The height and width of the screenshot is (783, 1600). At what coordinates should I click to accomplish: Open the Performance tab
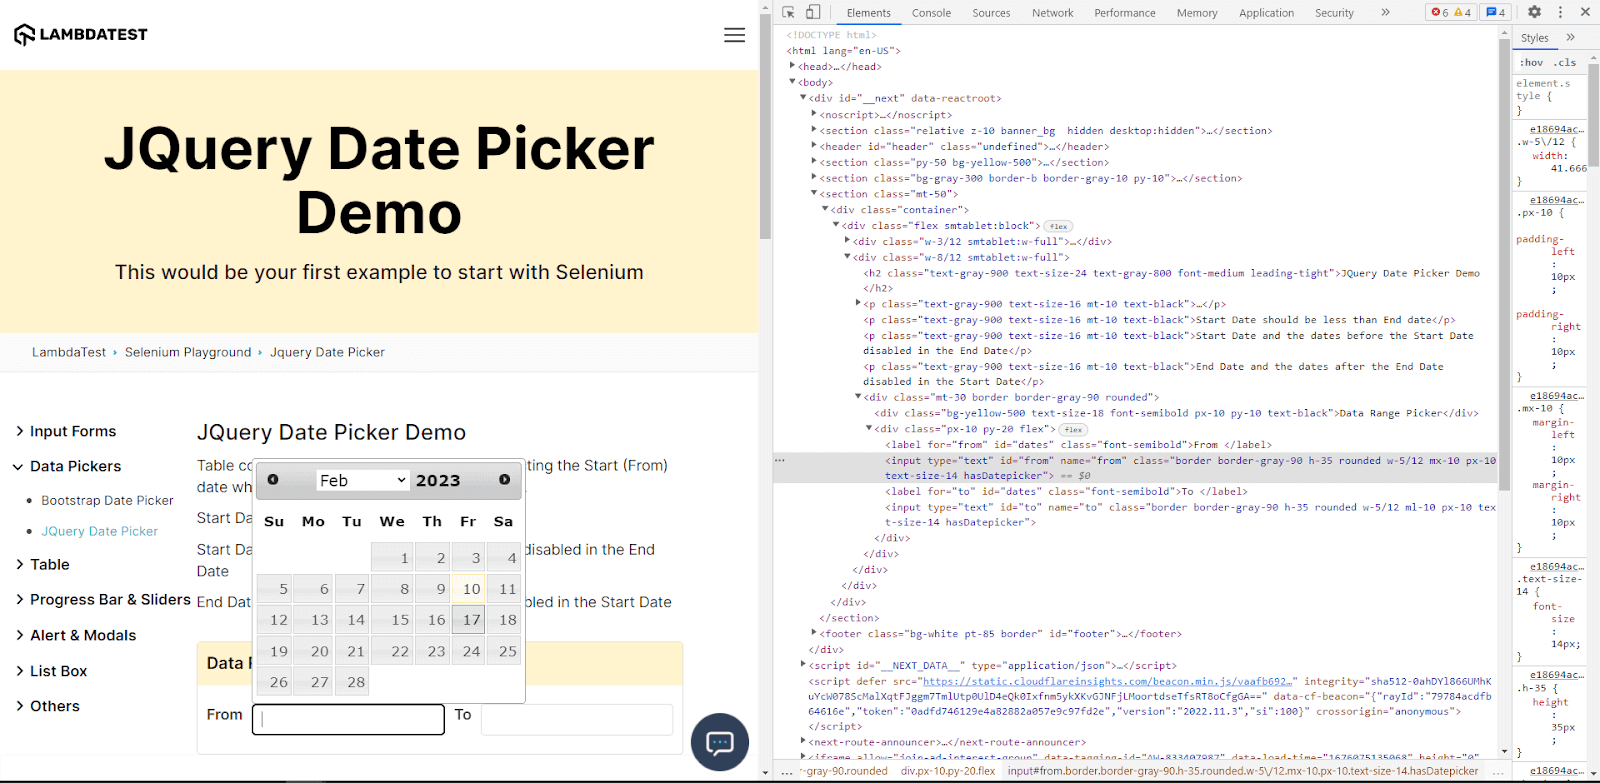[x=1124, y=13]
